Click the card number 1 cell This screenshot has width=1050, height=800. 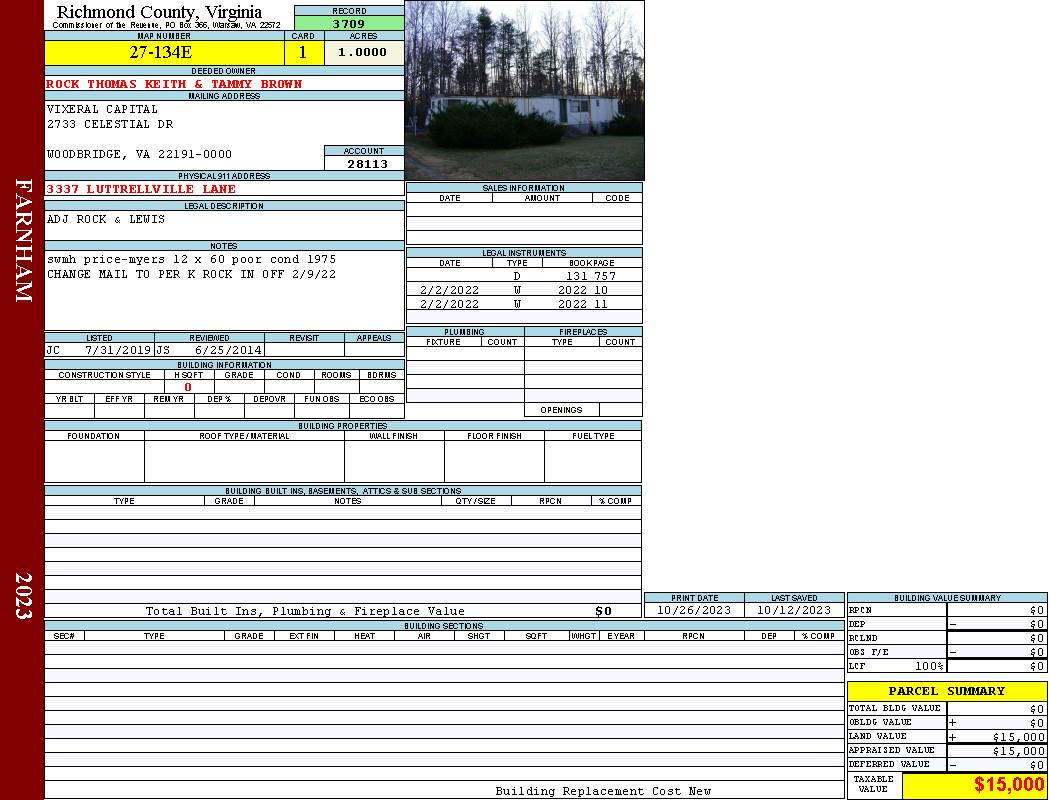[303, 53]
